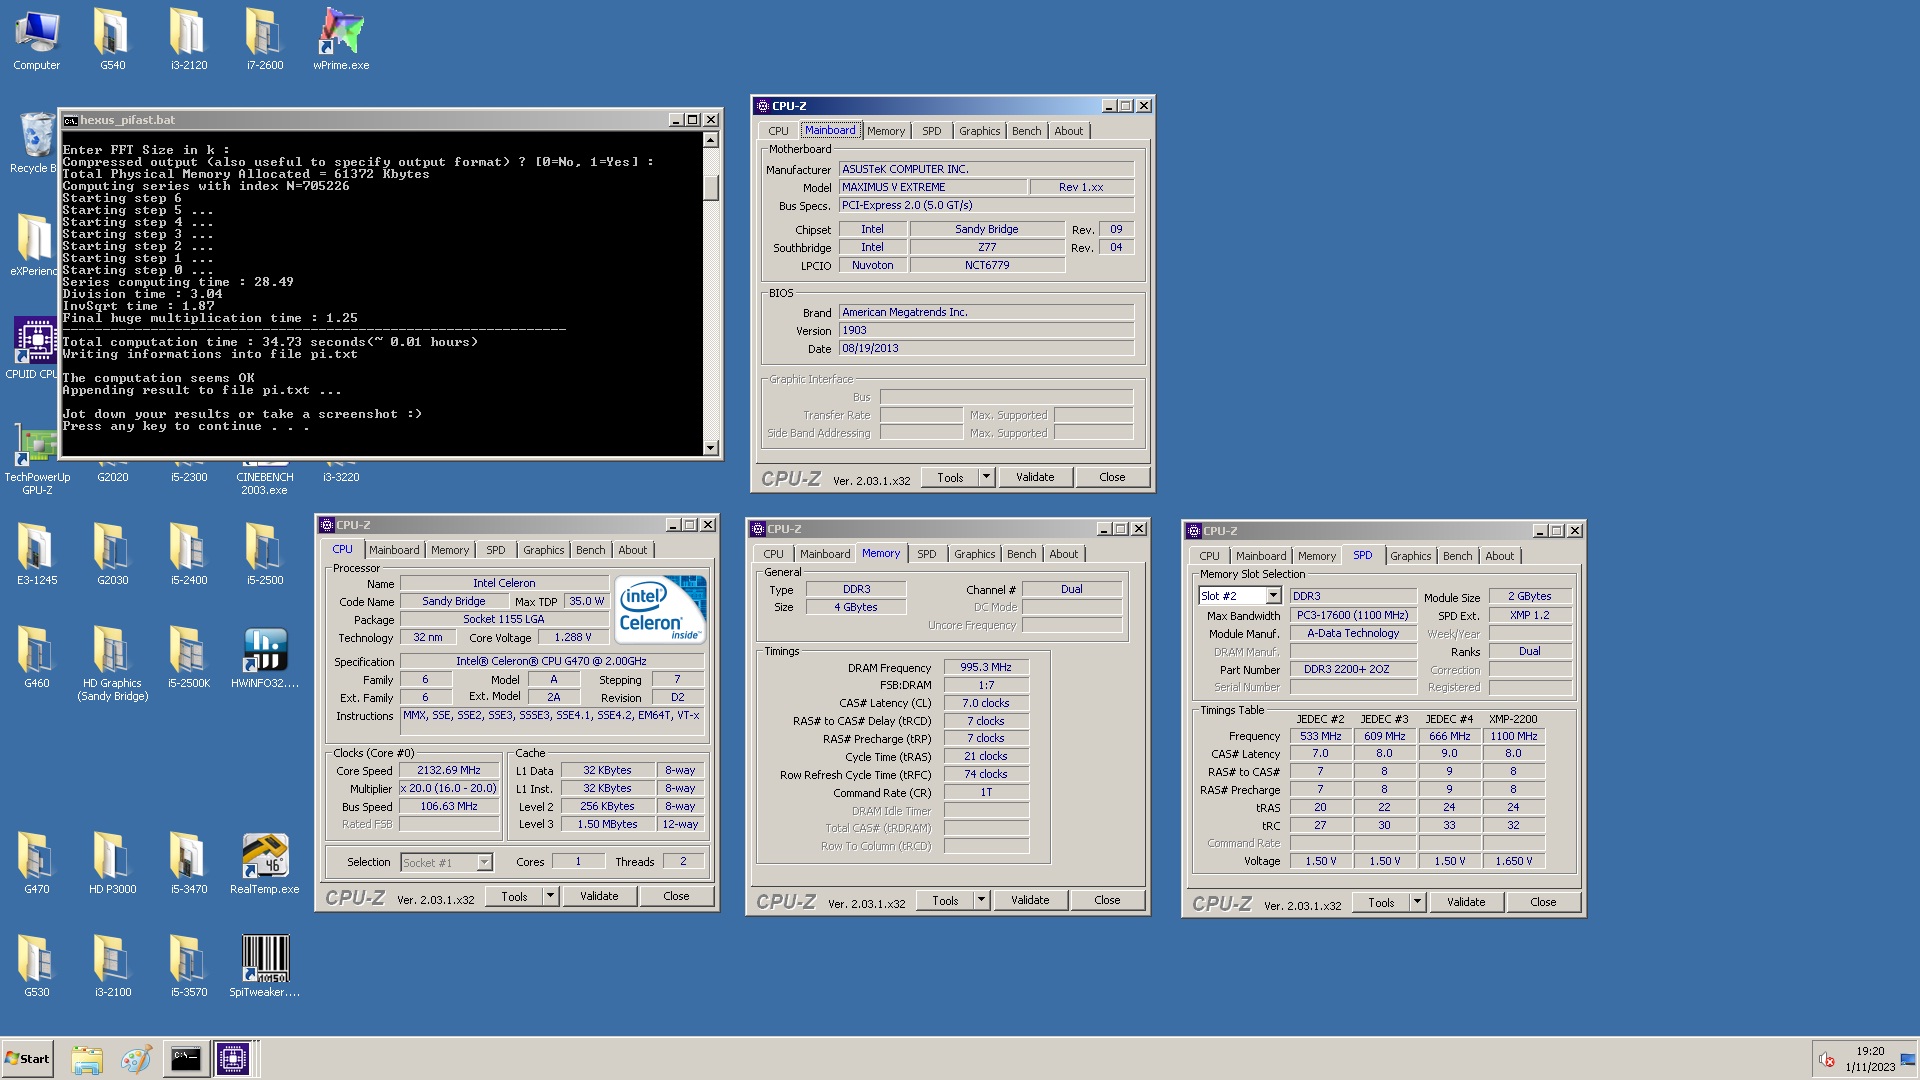Launch RealTemp.exe shortcut
1920x1080 pixels.
(x=265, y=863)
